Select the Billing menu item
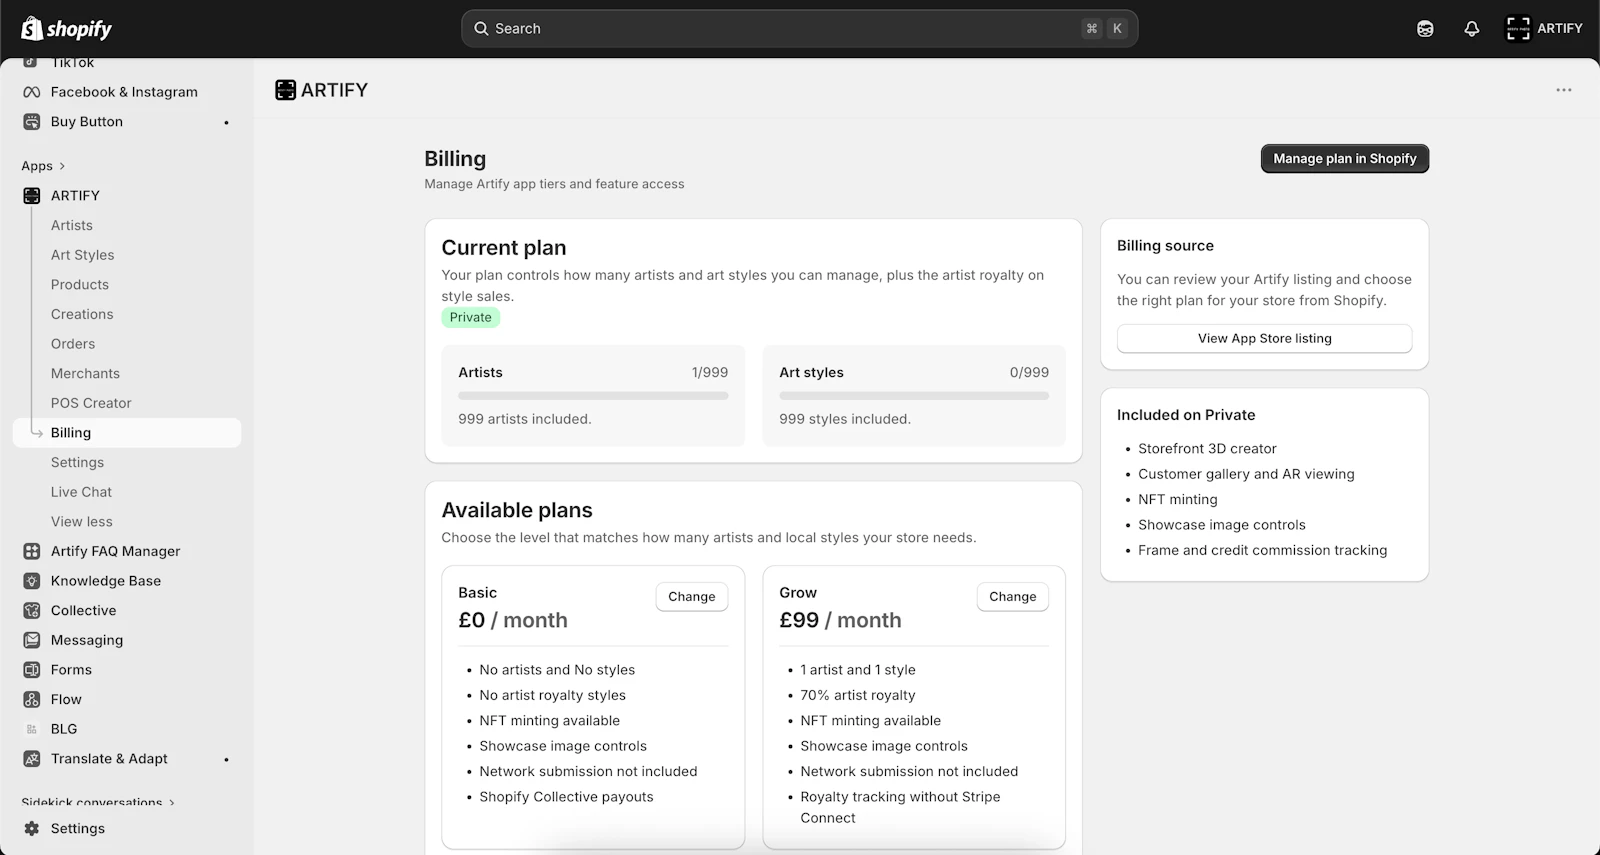Screen dimensions: 1600x855 pyautogui.click(x=127, y=433)
